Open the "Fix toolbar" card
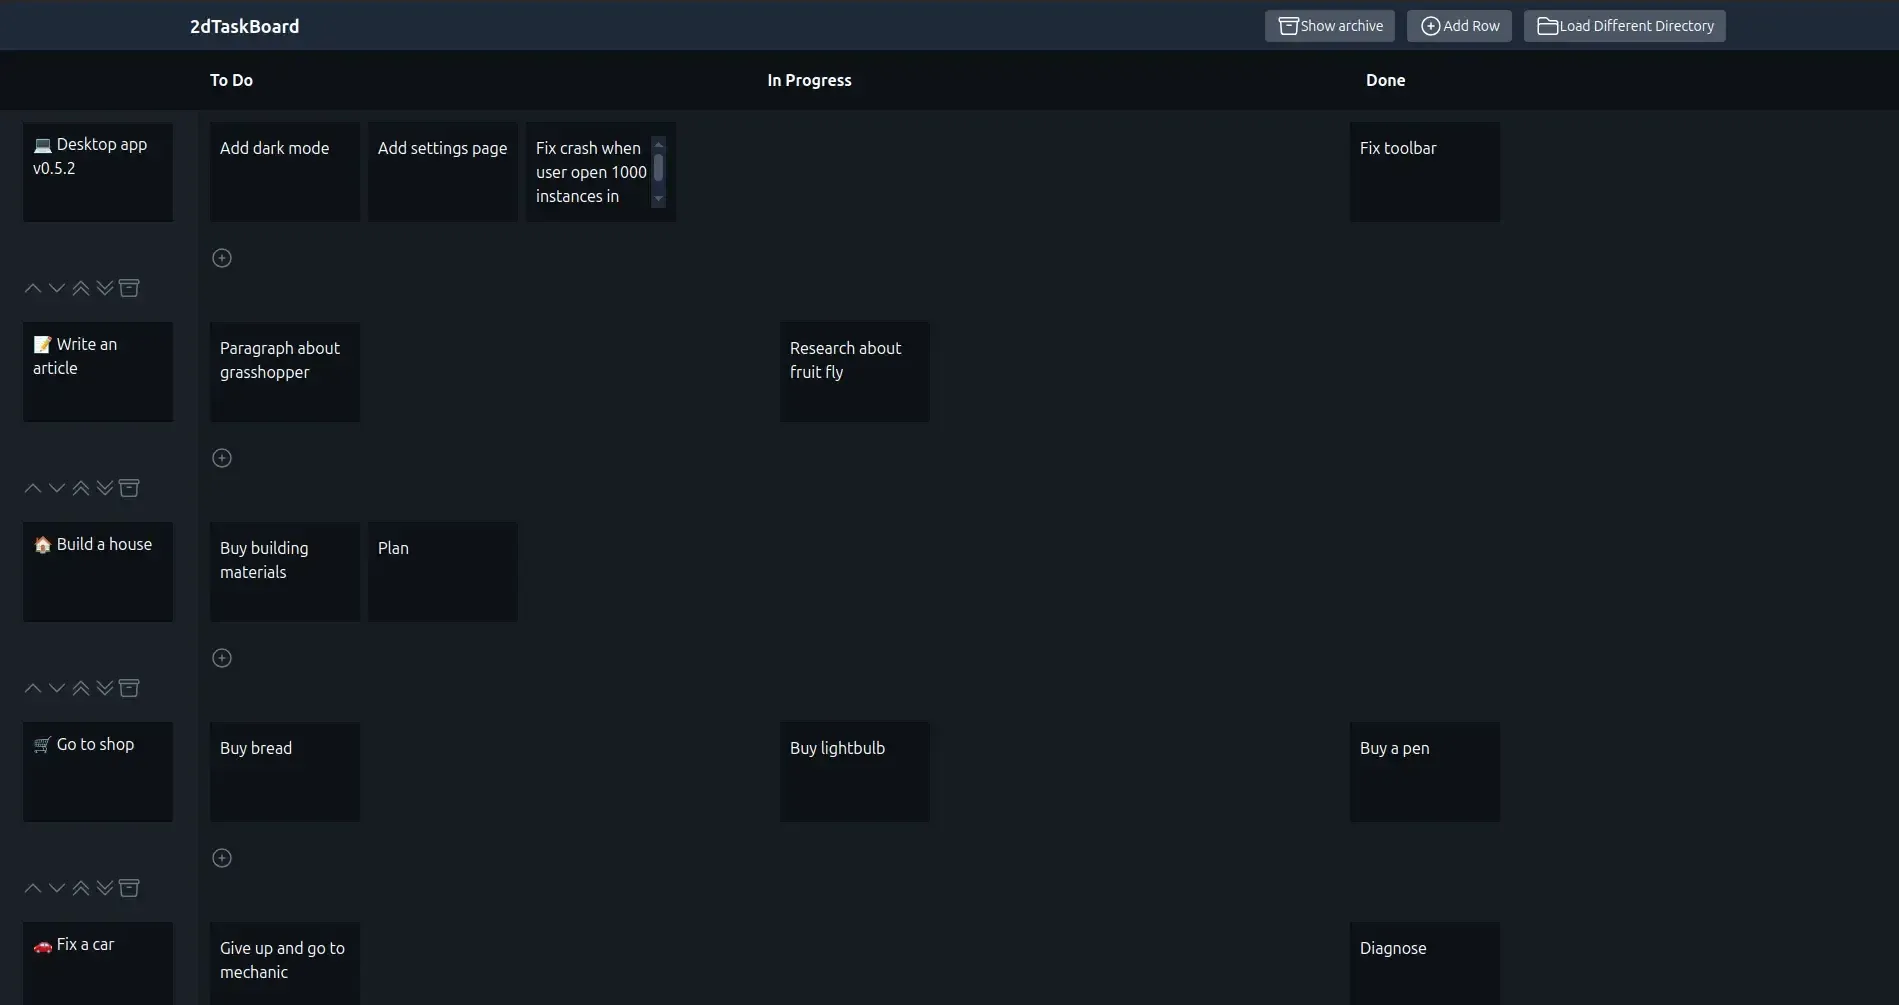Viewport: 1899px width, 1005px height. click(1424, 171)
